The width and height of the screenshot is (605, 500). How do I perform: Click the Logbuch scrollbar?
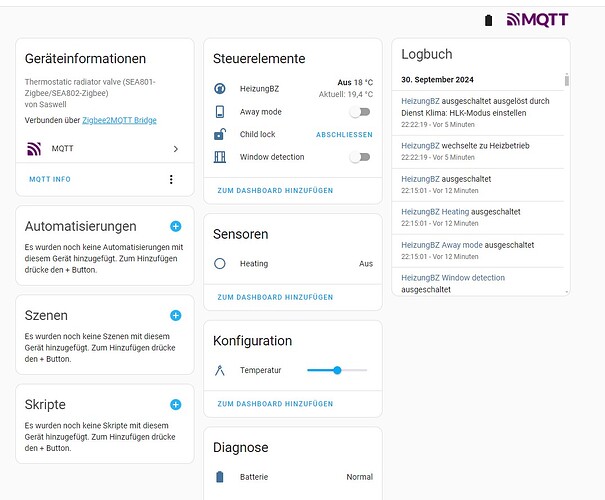click(567, 80)
